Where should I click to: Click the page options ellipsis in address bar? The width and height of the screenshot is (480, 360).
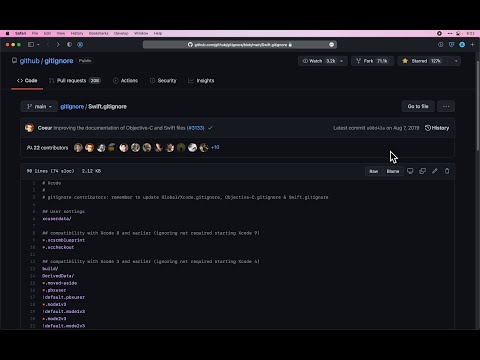331,44
